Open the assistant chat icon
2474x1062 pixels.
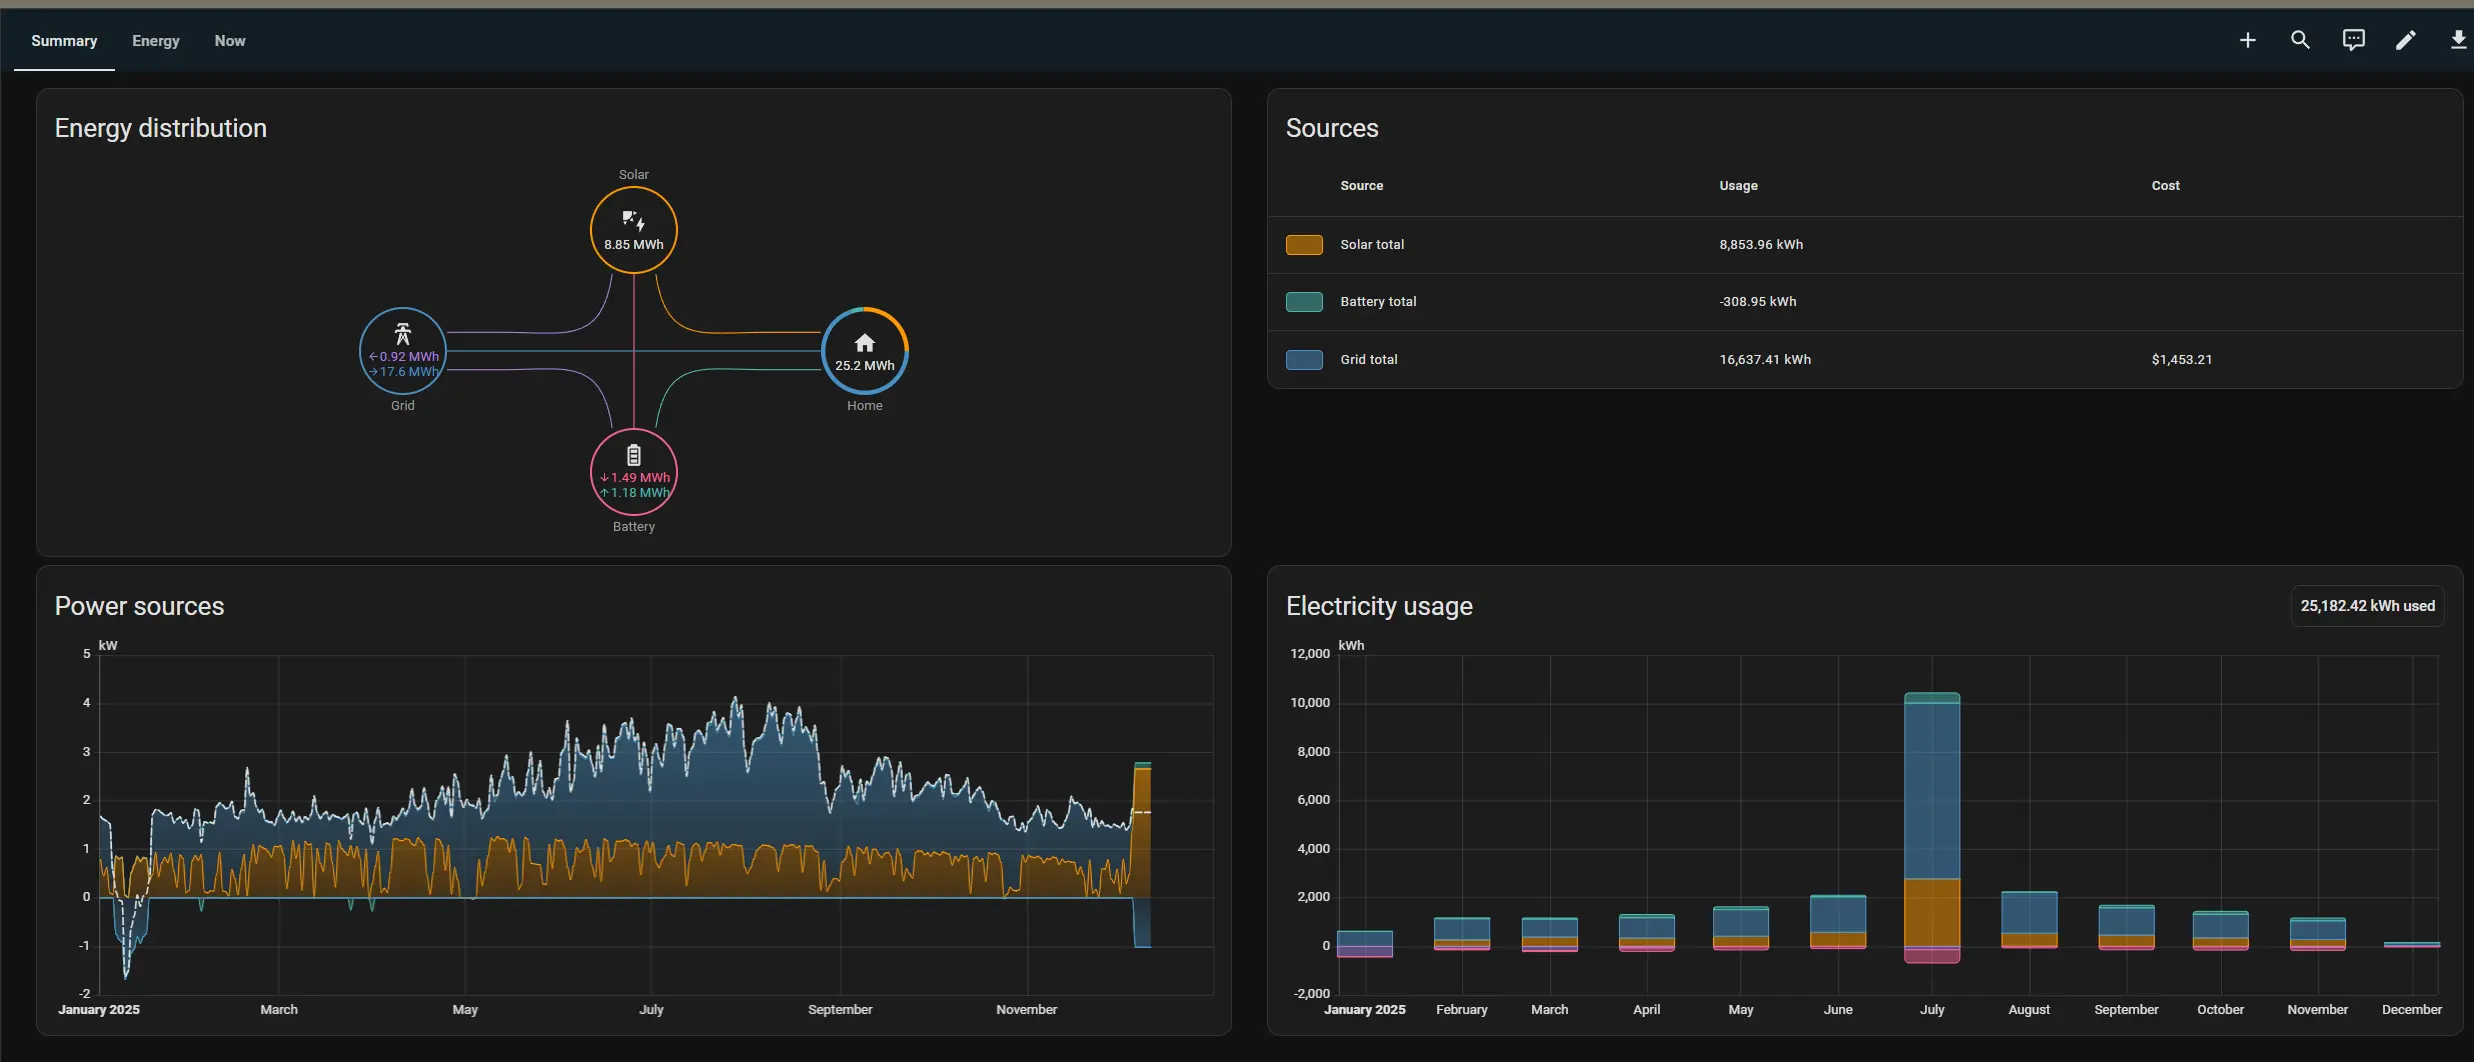[2353, 40]
